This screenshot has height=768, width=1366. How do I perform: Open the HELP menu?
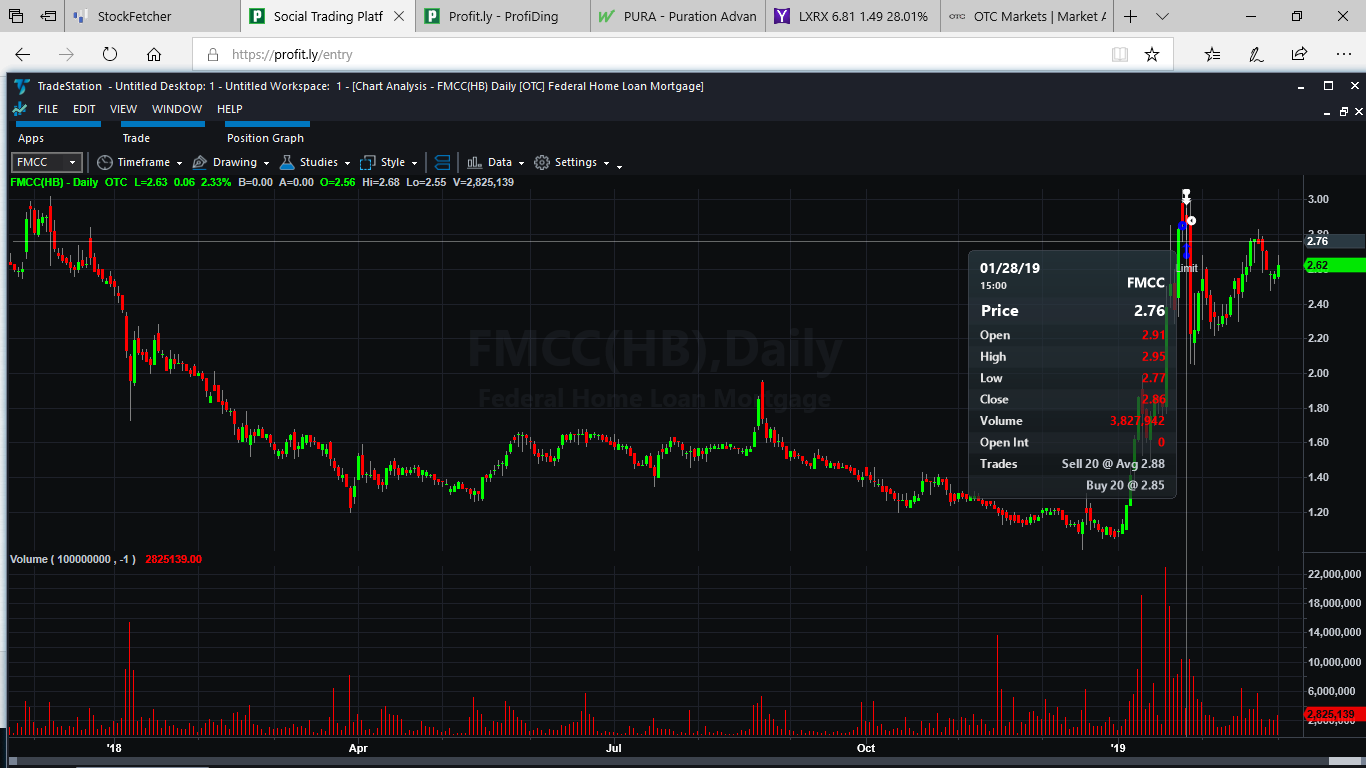click(230, 109)
